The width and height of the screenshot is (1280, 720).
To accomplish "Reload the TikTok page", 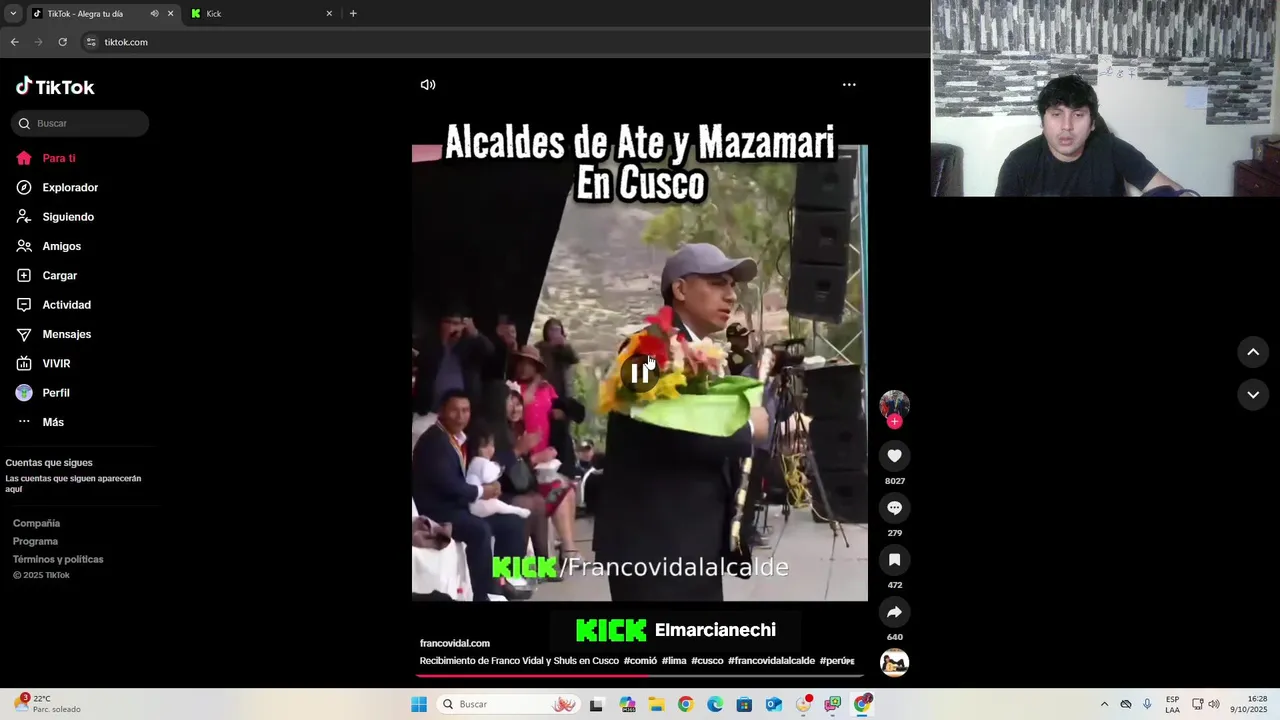I will coord(62,42).
